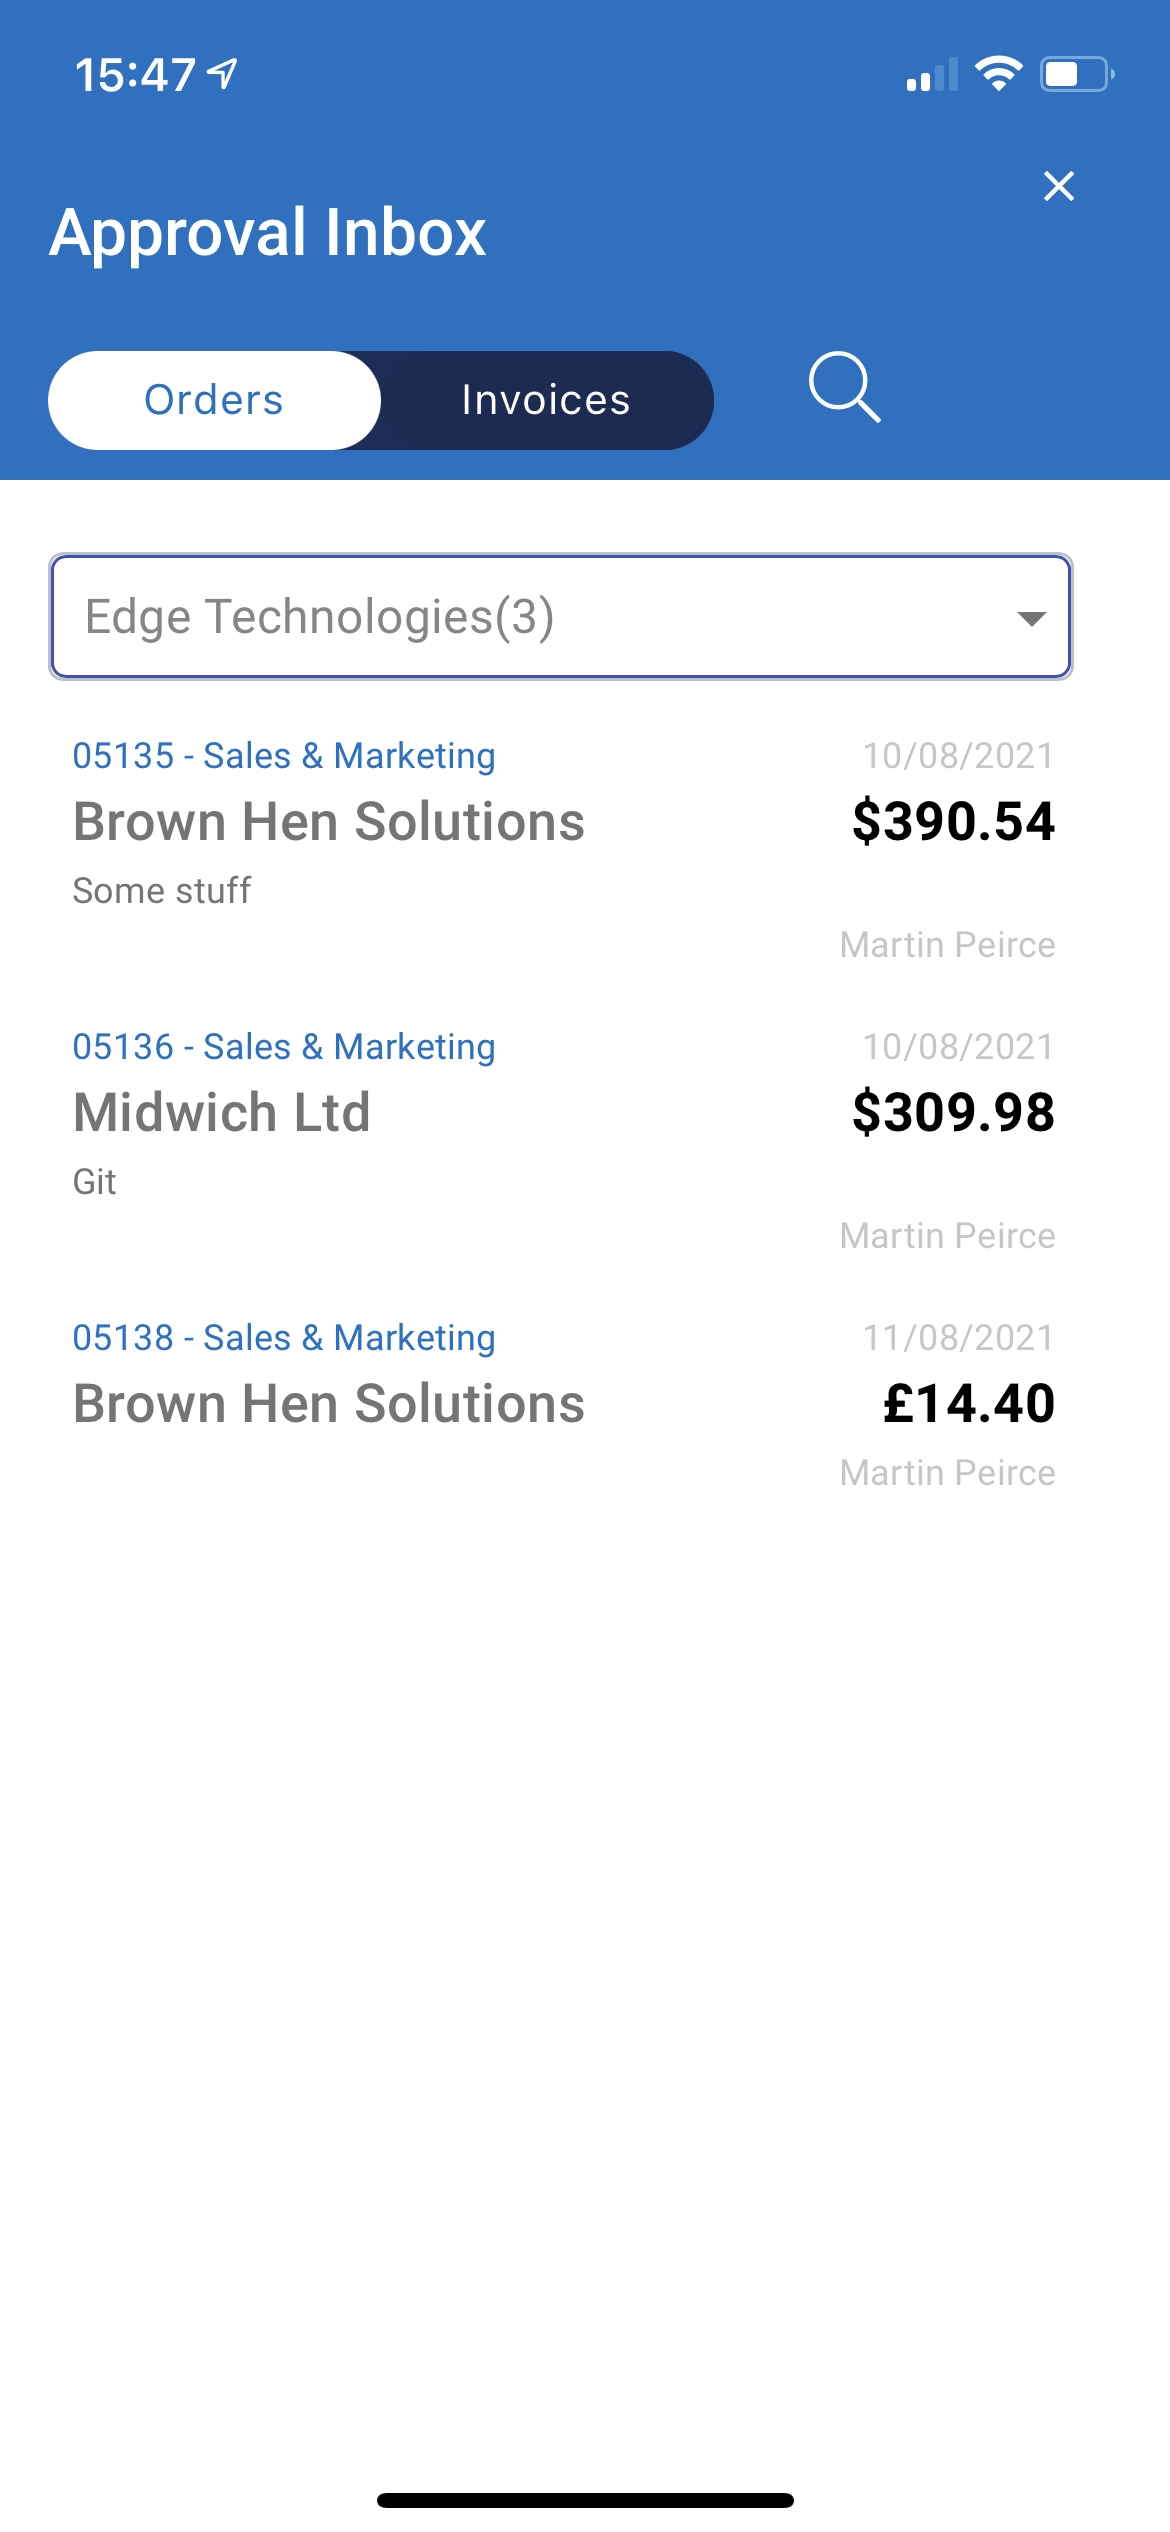Image resolution: width=1170 pixels, height=2532 pixels.
Task: Open order 05136 - Sales & Marketing link
Action: click(284, 1047)
